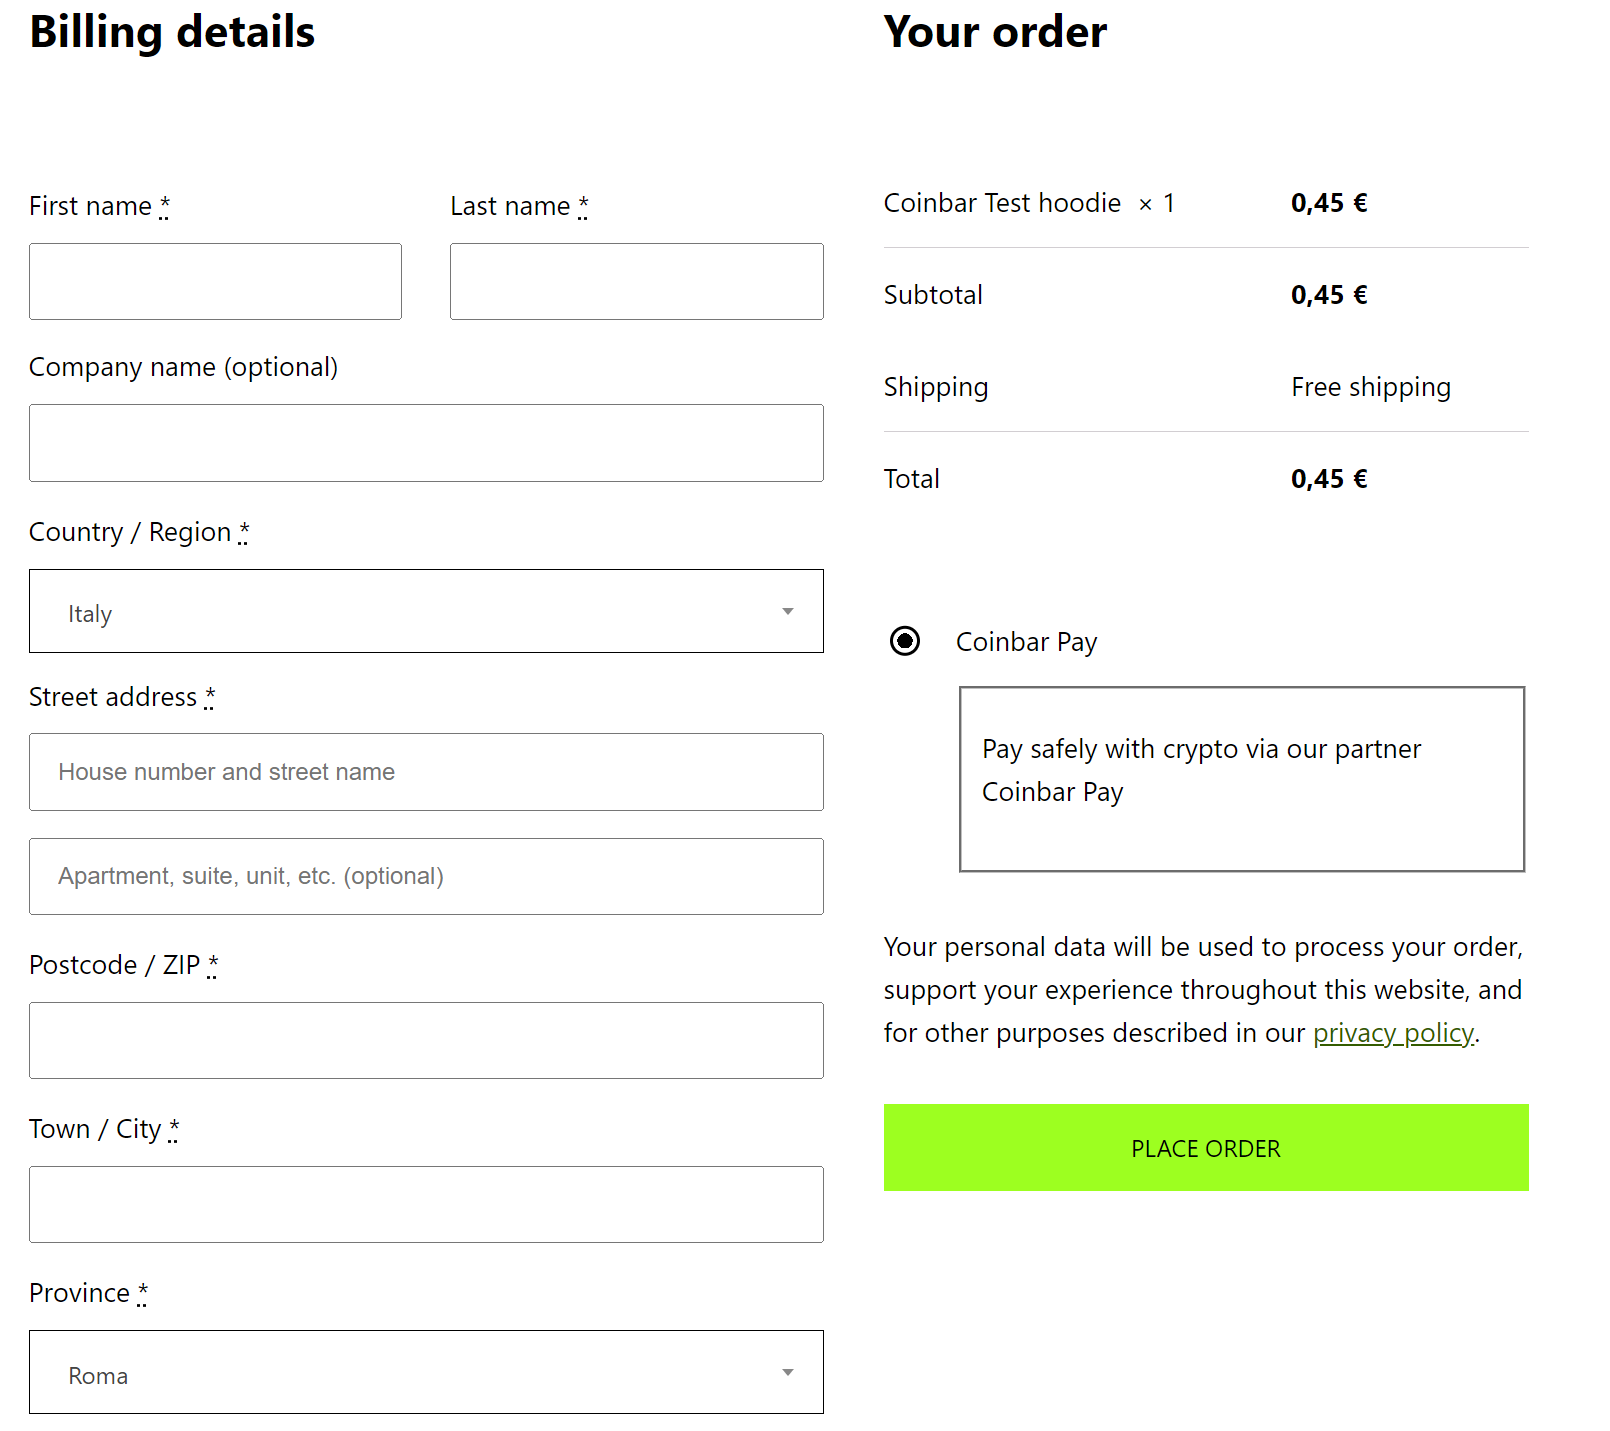The image size is (1610, 1431).
Task: Open the privacy policy link
Action: [x=1393, y=1033]
